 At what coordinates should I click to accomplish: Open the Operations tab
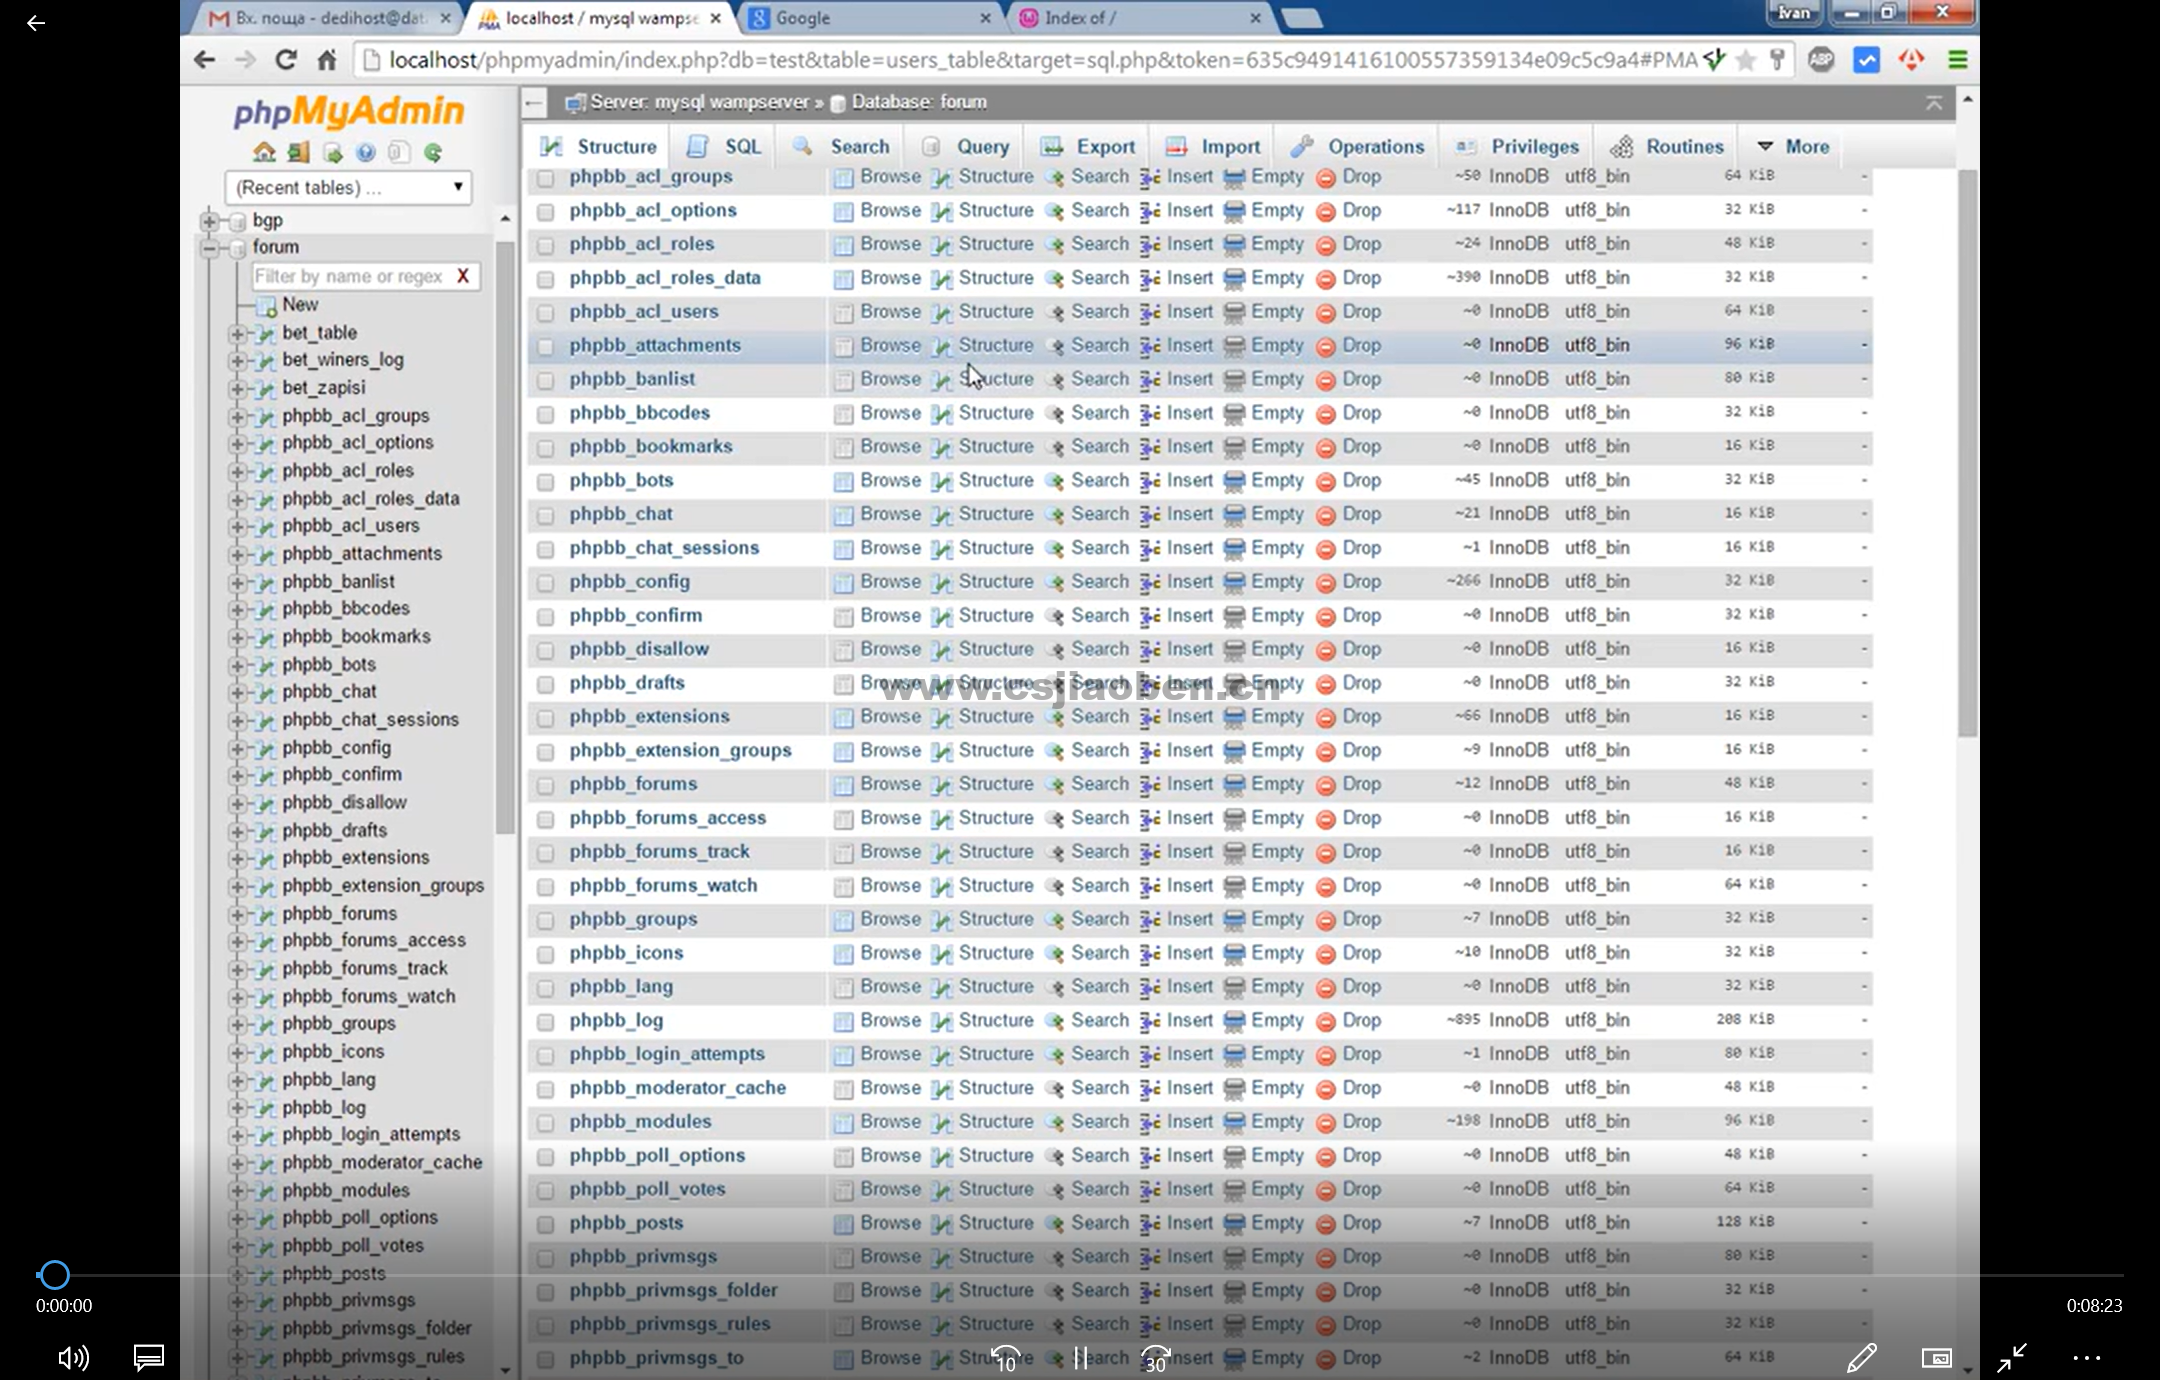1356,146
